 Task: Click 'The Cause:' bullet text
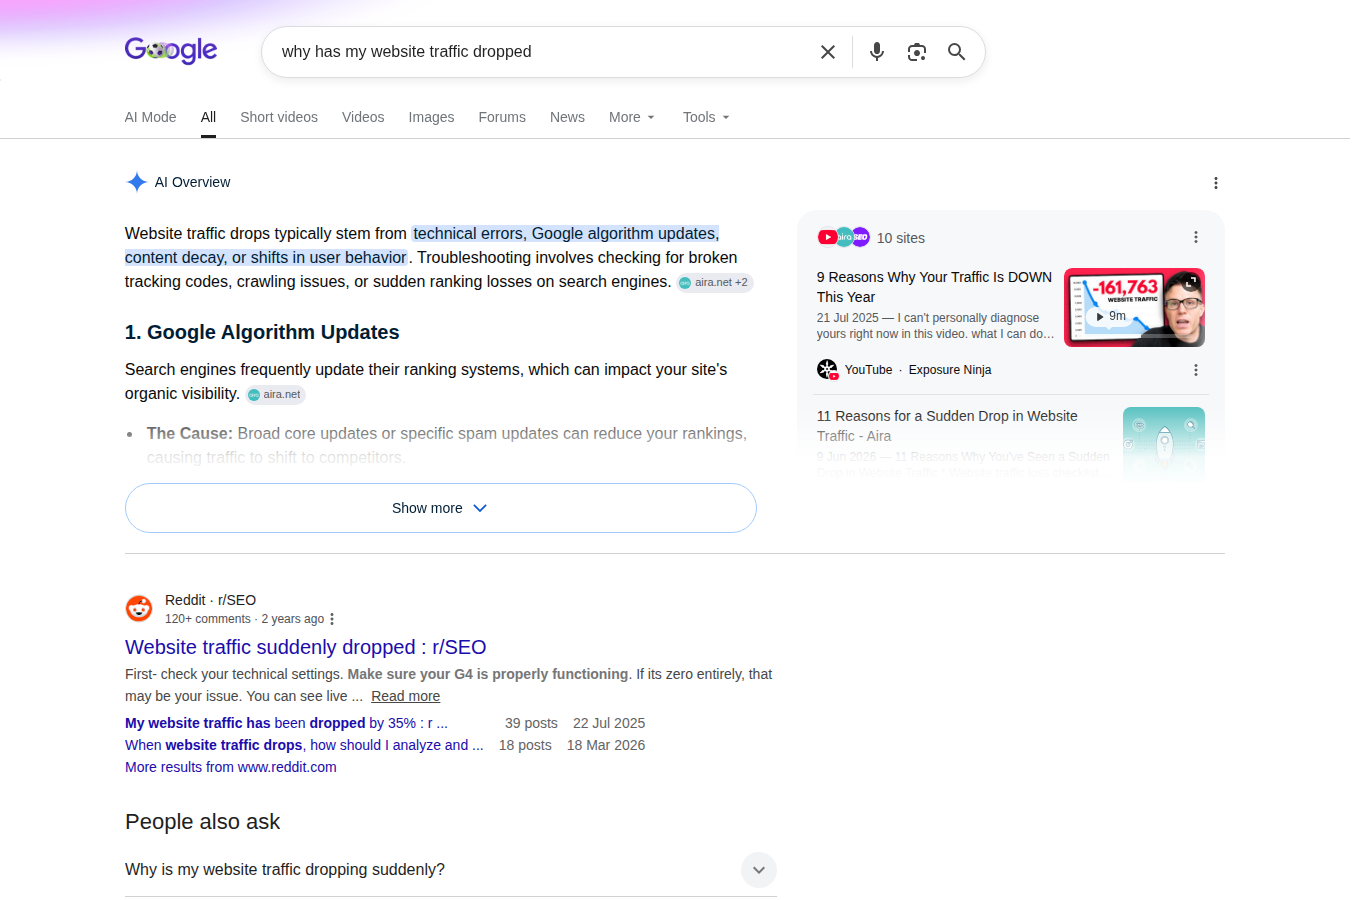tap(189, 433)
